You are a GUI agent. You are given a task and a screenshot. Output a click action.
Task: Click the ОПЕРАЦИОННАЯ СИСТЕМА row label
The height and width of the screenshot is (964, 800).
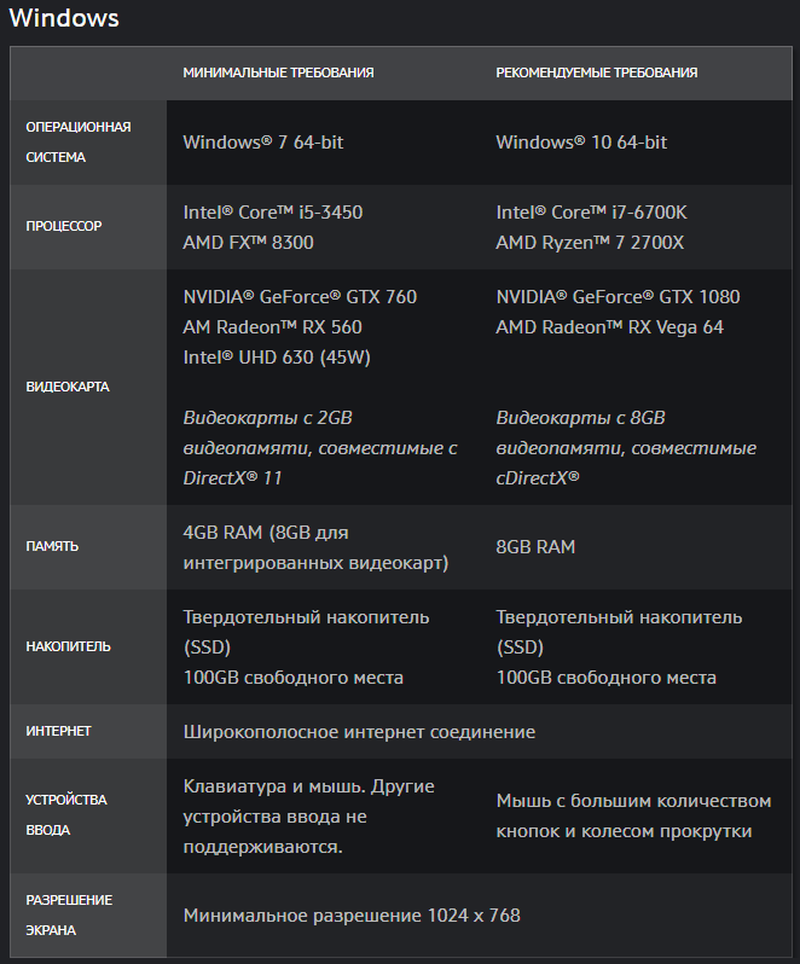78,142
